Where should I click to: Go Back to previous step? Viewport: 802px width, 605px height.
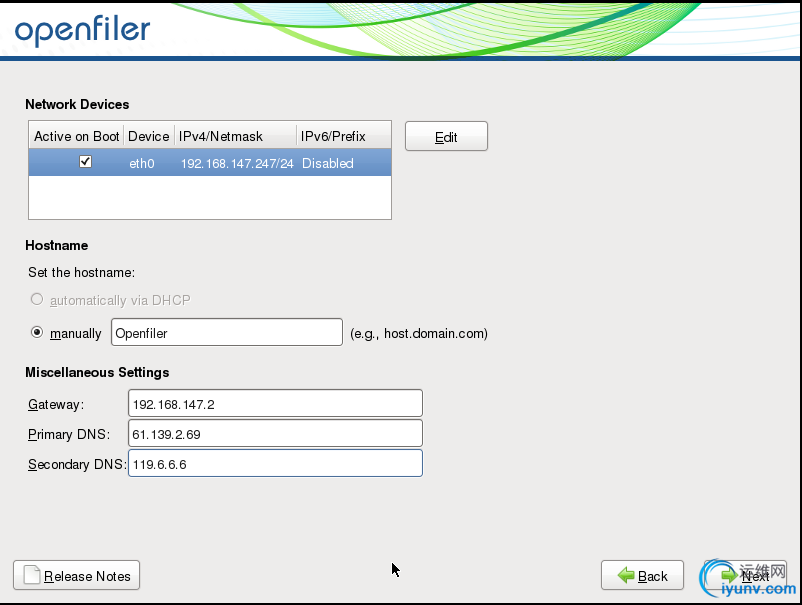click(642, 575)
